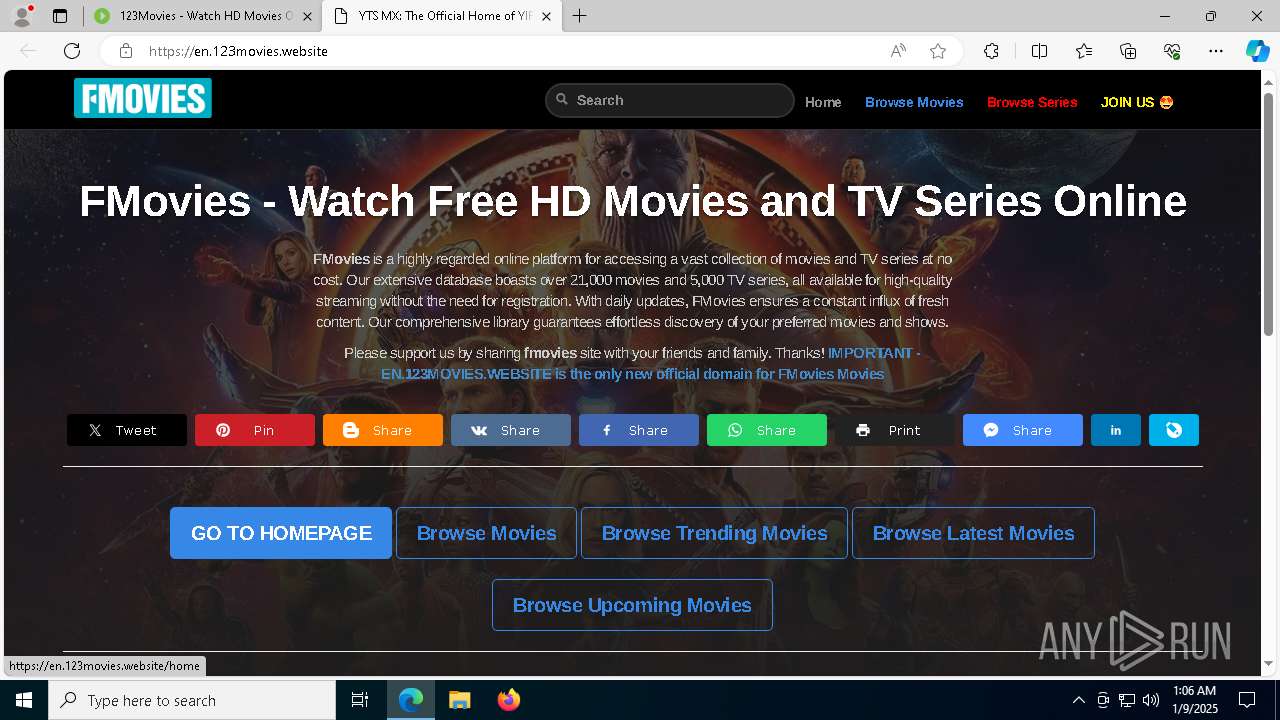Click the Print button
The image size is (1280, 720).
(895, 430)
